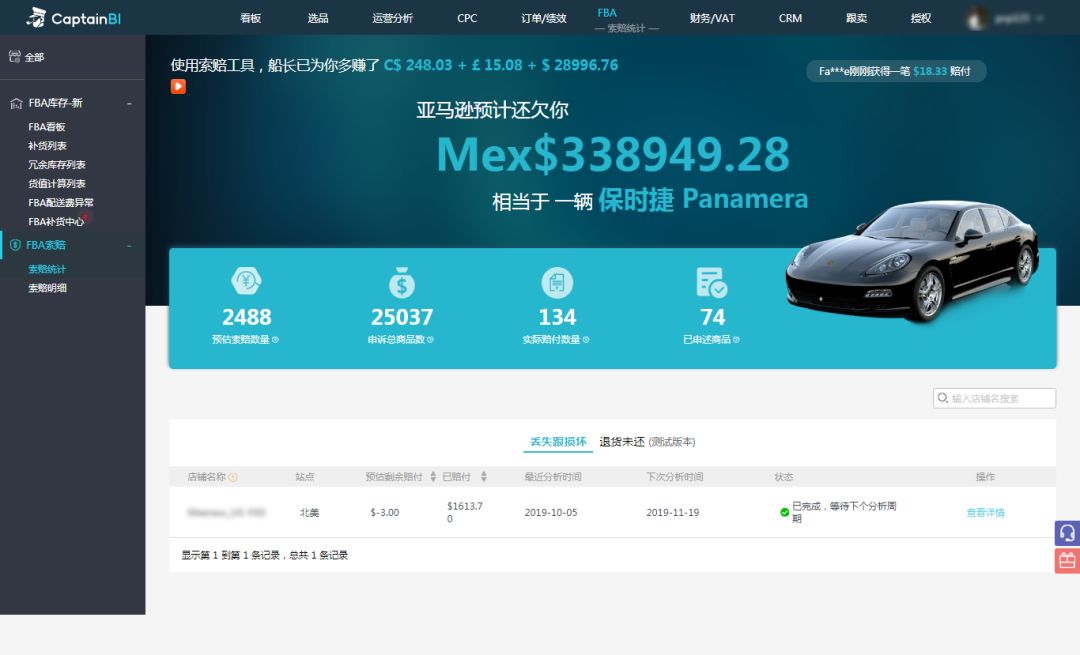This screenshot has height=655, width=1080.
Task: Sort by 已赔付 column arrows
Action: (484, 477)
